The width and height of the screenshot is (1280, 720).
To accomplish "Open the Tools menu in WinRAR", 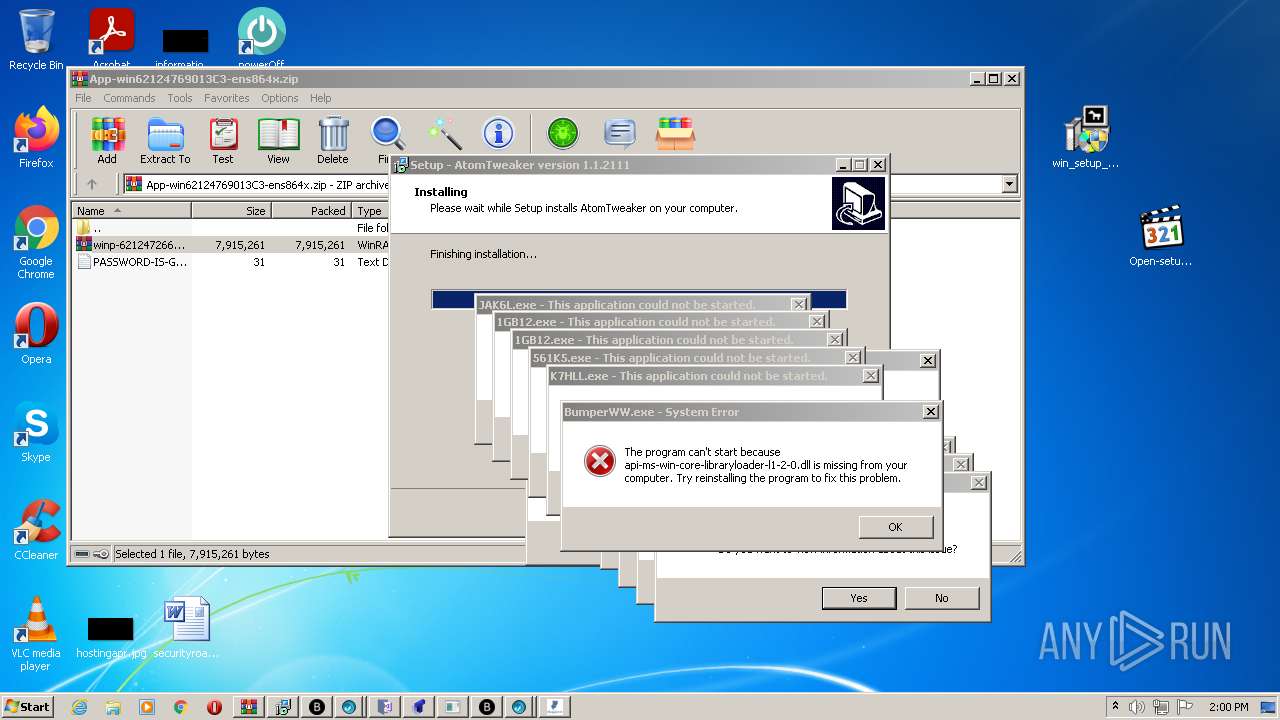I will (x=180, y=98).
